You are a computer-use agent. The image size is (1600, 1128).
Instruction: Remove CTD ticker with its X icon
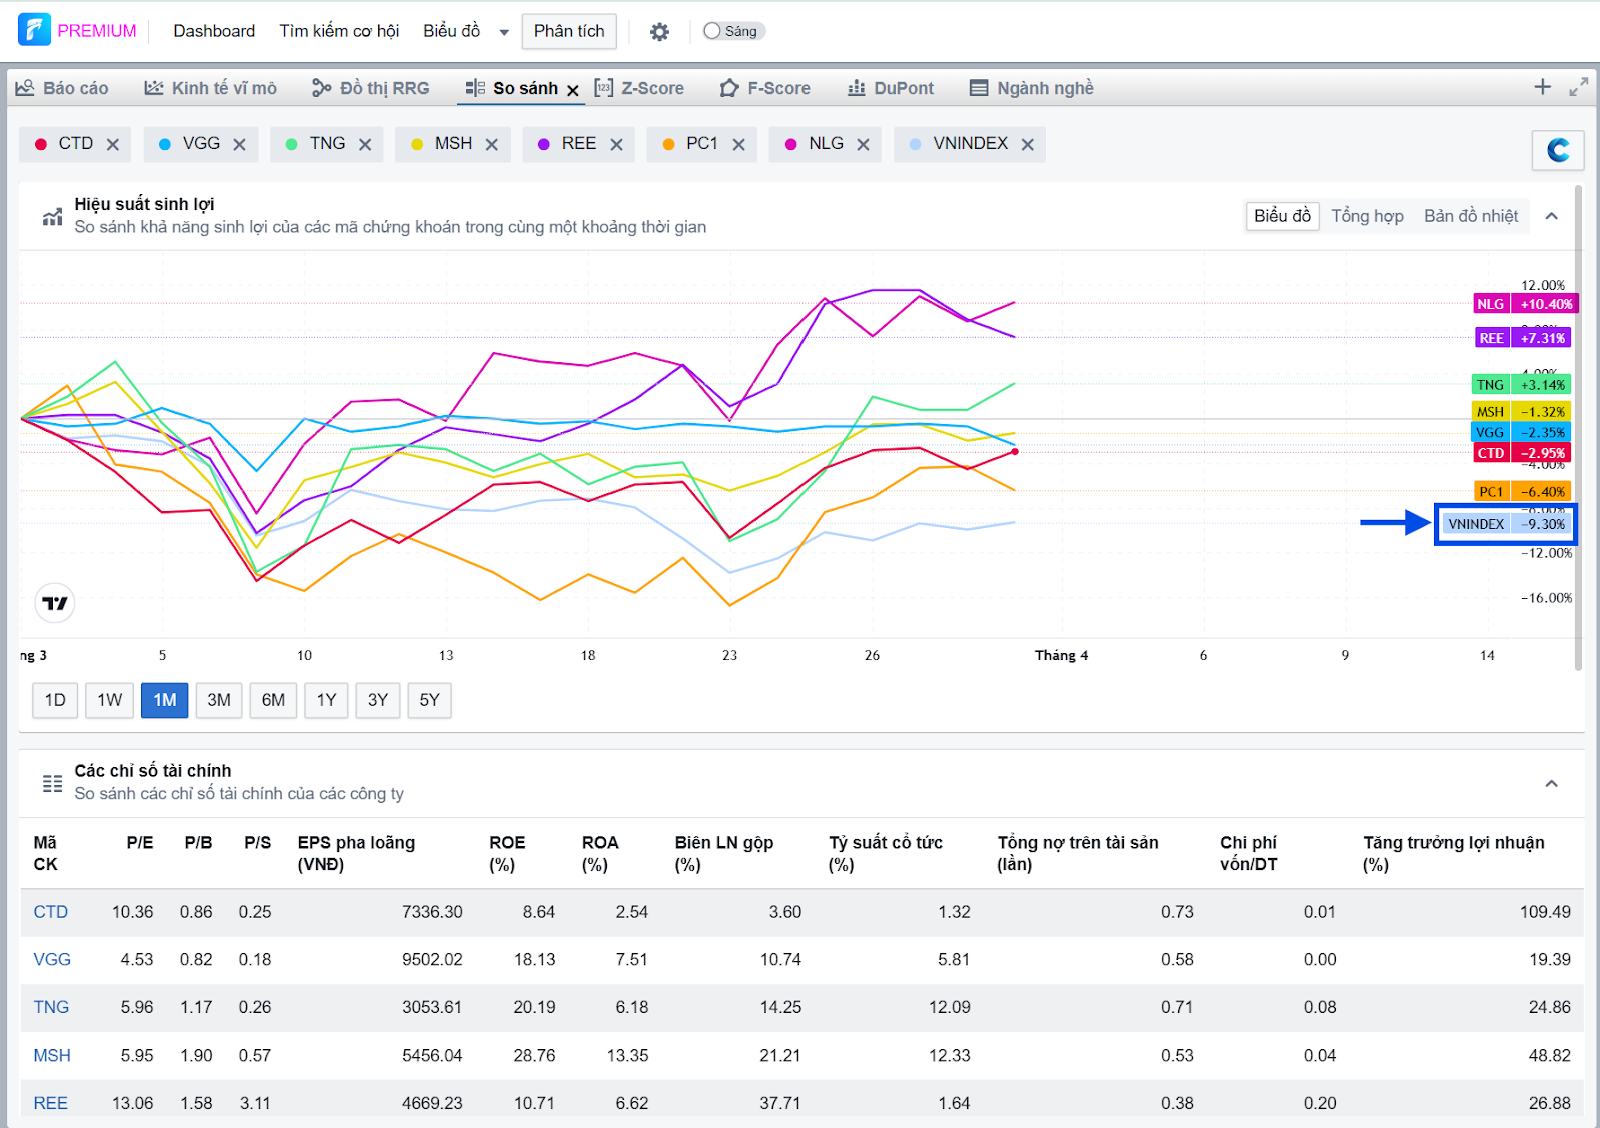[113, 145]
